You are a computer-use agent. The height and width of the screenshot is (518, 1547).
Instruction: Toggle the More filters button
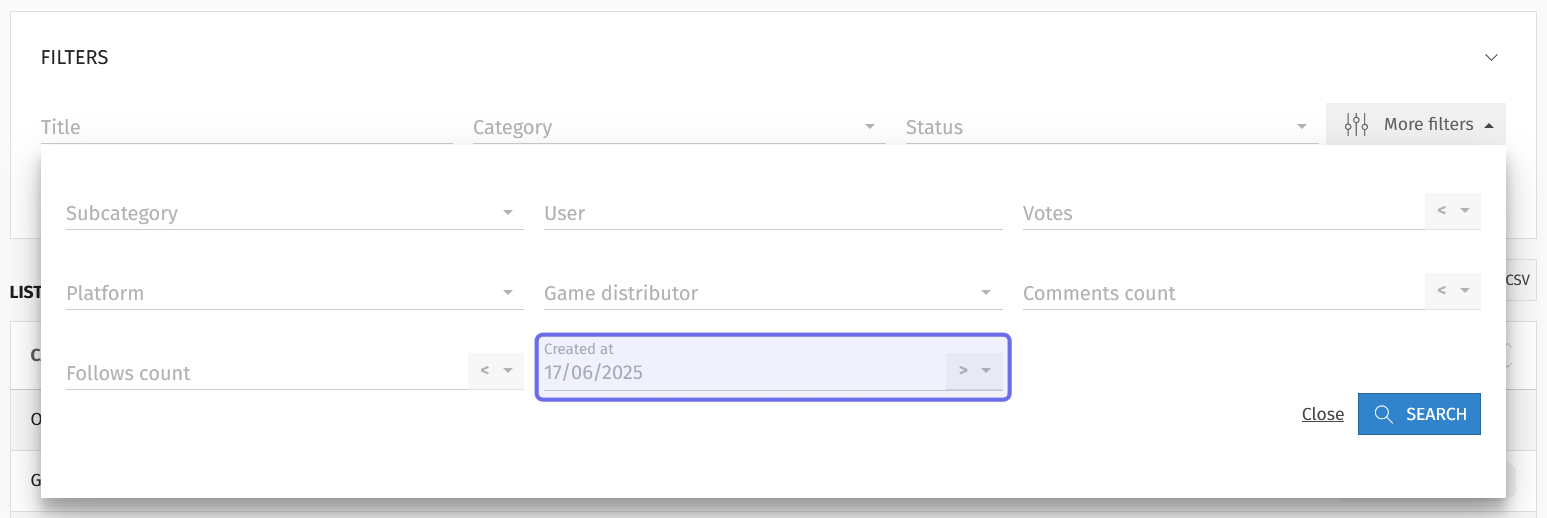[x=1416, y=125]
